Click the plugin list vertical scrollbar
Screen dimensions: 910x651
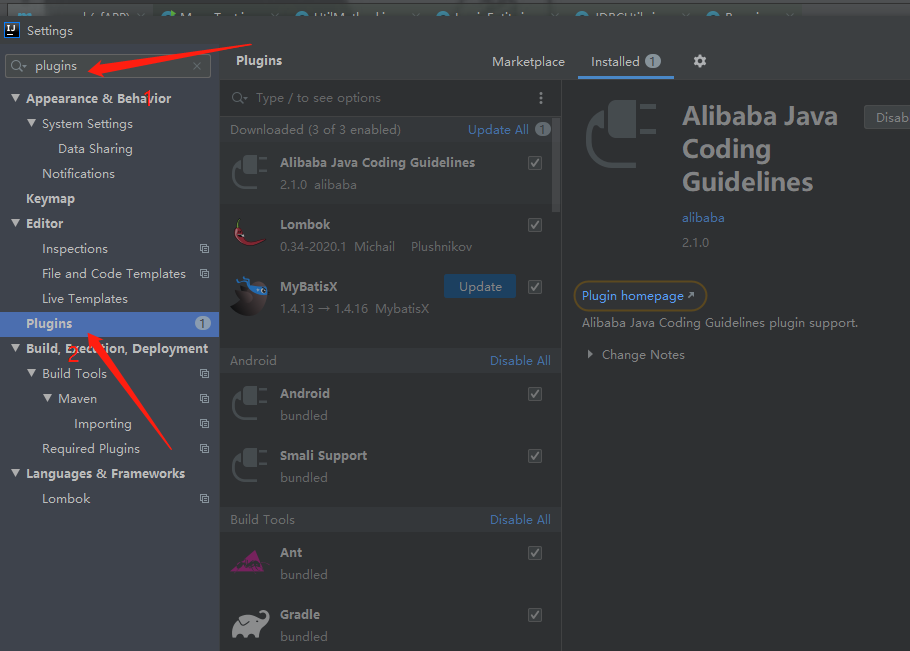point(556,165)
